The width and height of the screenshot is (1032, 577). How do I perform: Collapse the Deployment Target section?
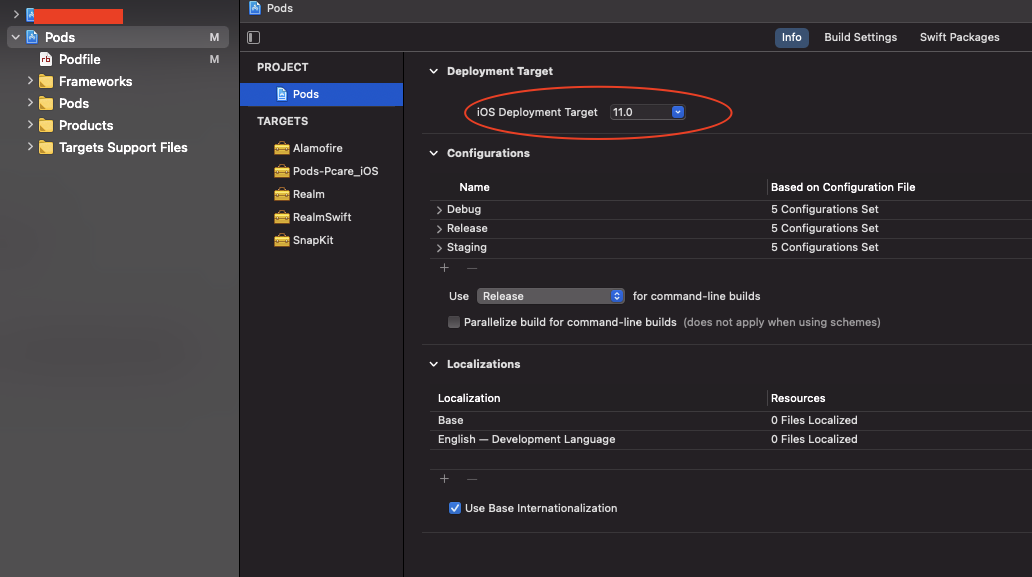[x=433, y=71]
